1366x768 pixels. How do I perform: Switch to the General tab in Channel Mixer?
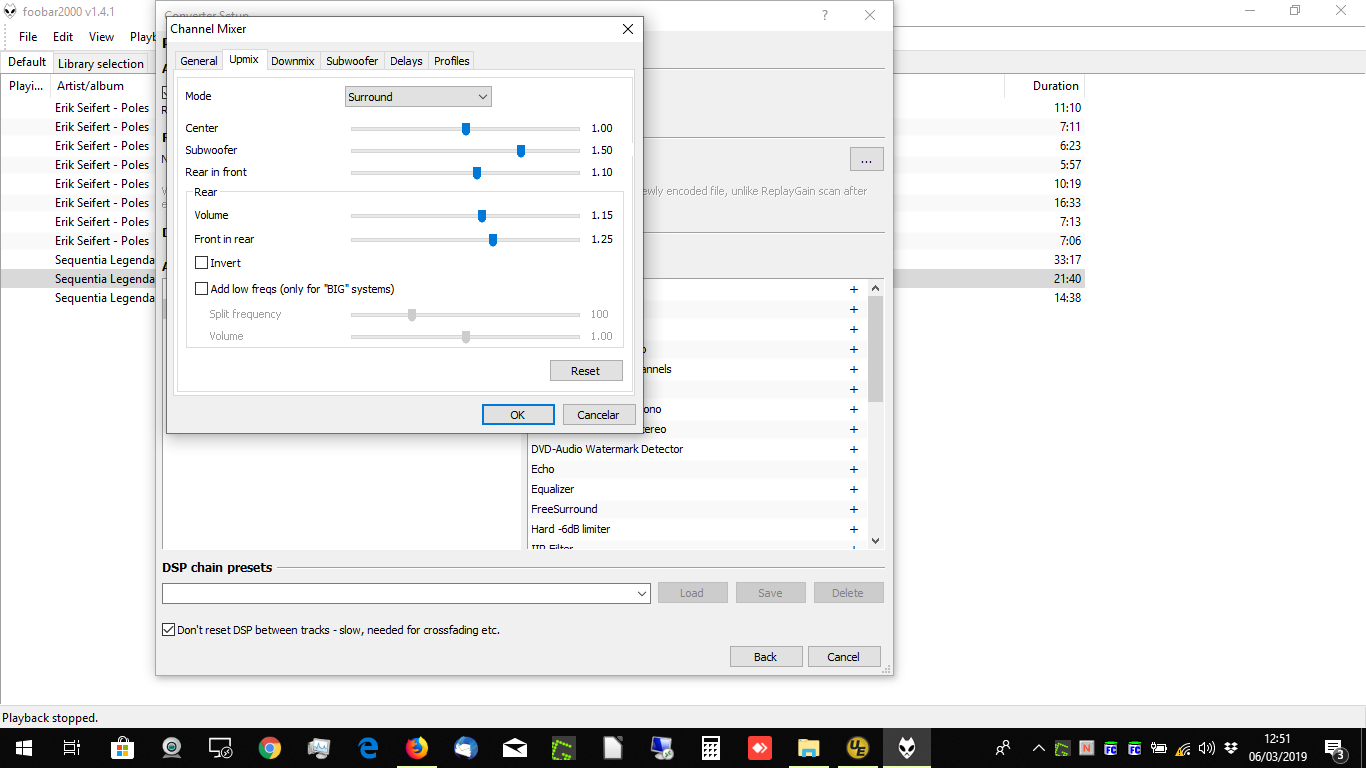199,61
